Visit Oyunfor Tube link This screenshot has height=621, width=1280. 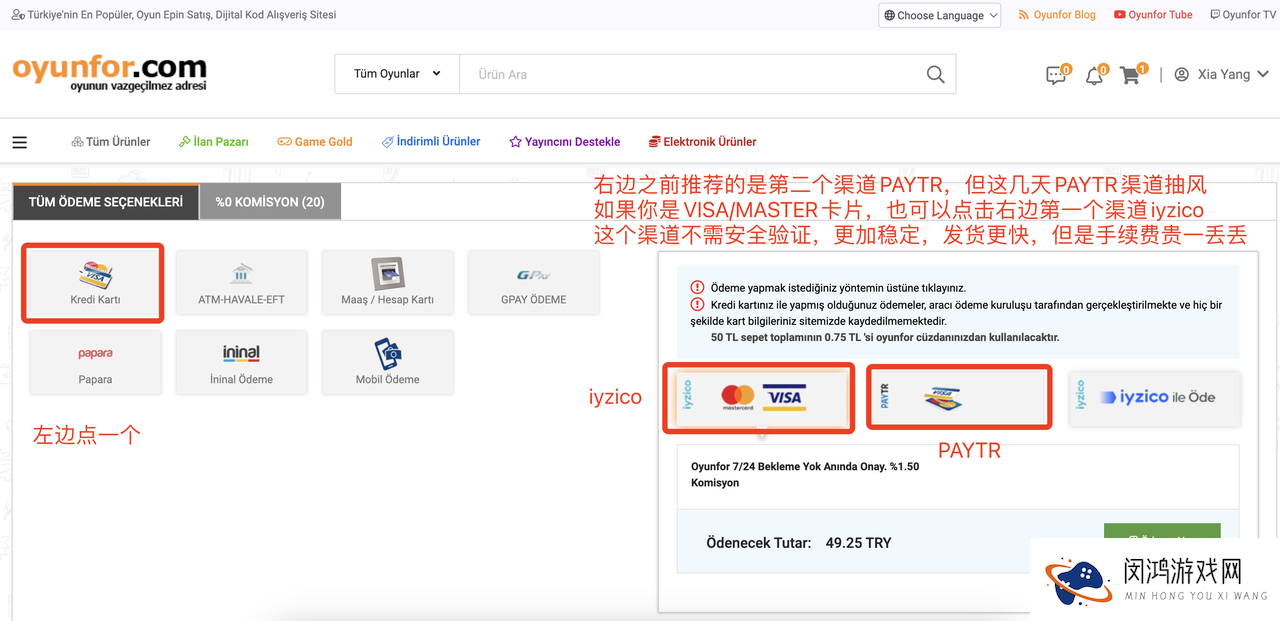pos(1153,15)
